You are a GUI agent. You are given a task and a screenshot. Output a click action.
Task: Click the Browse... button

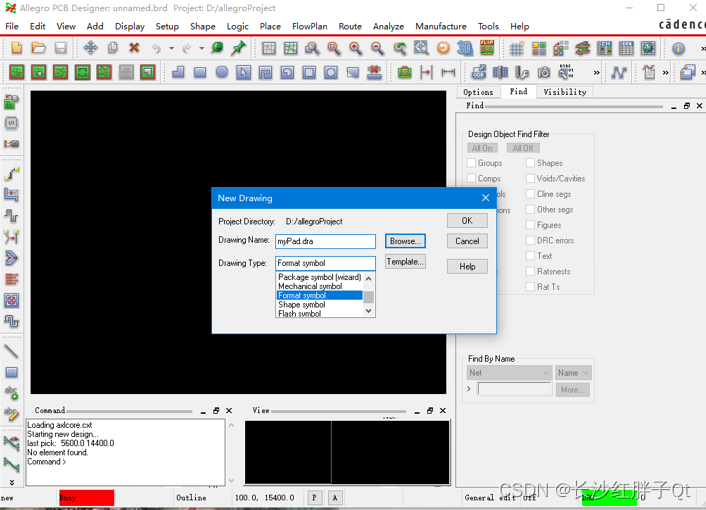coord(405,241)
